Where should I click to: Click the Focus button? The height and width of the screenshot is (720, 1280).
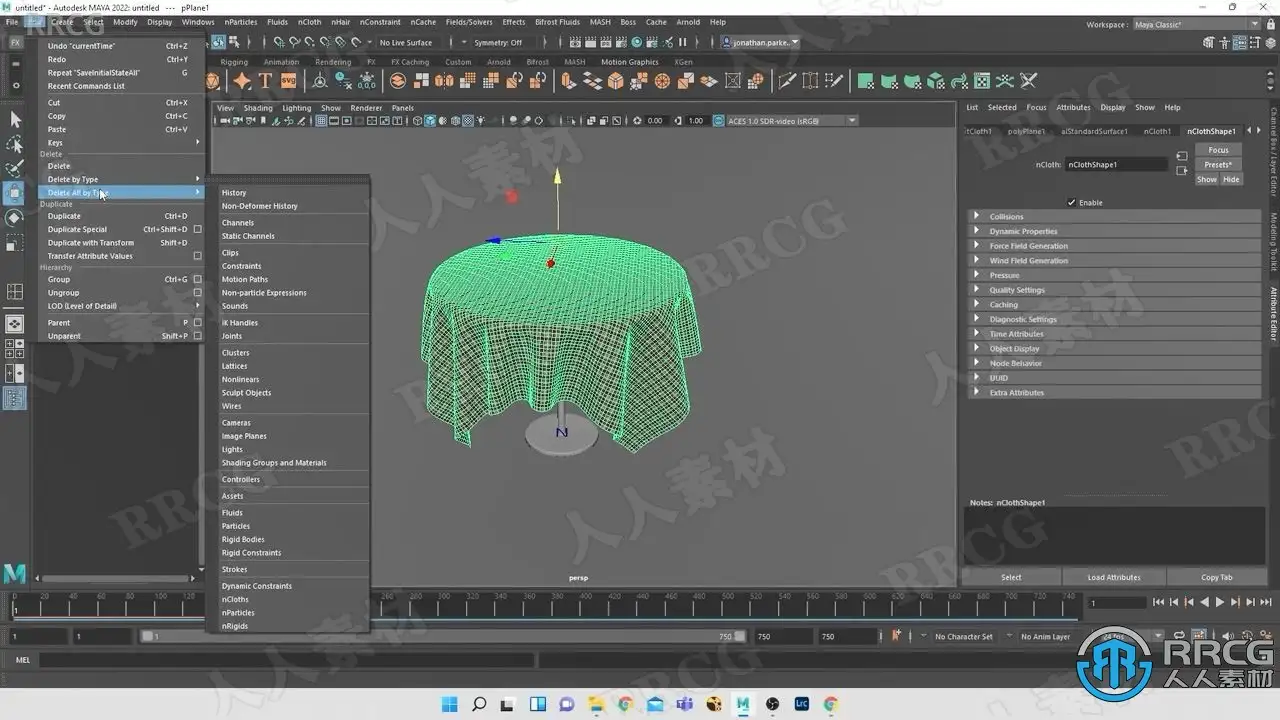[x=1218, y=150]
